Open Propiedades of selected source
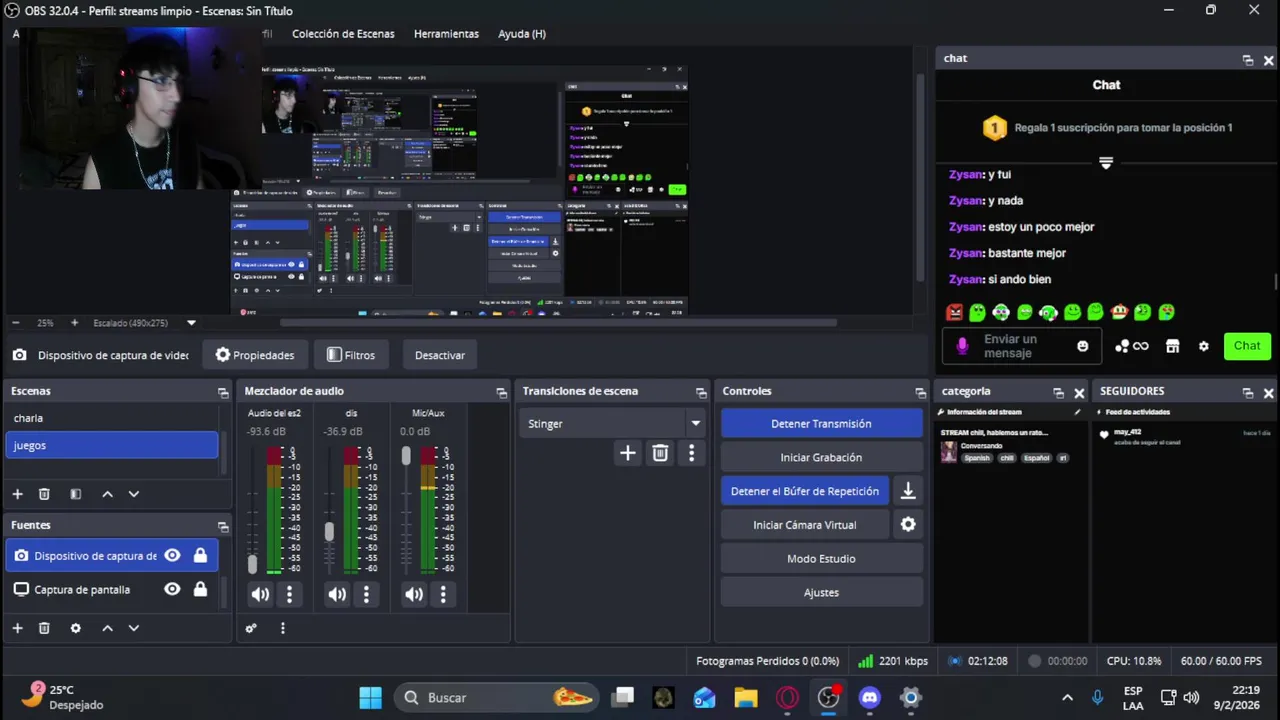This screenshot has height=720, width=1280. (x=255, y=355)
